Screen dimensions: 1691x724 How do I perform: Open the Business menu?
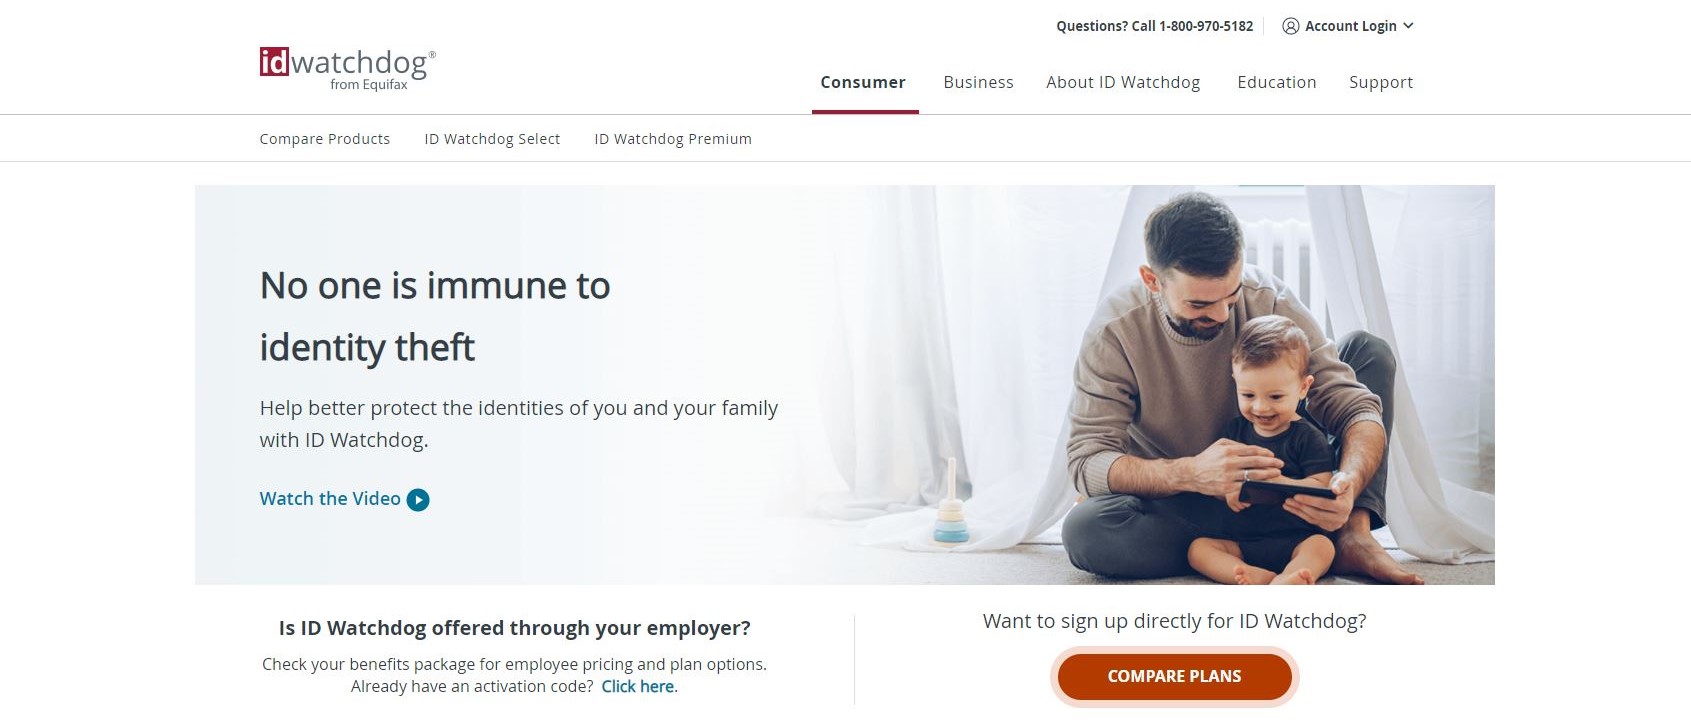point(978,82)
